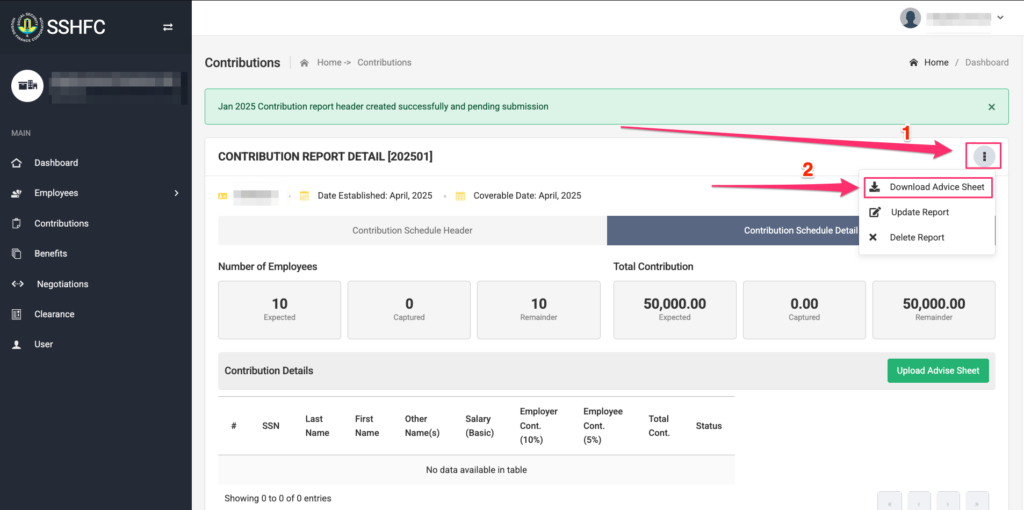Switch to Contribution Schedule Header tab
The height and width of the screenshot is (510, 1024).
(412, 231)
